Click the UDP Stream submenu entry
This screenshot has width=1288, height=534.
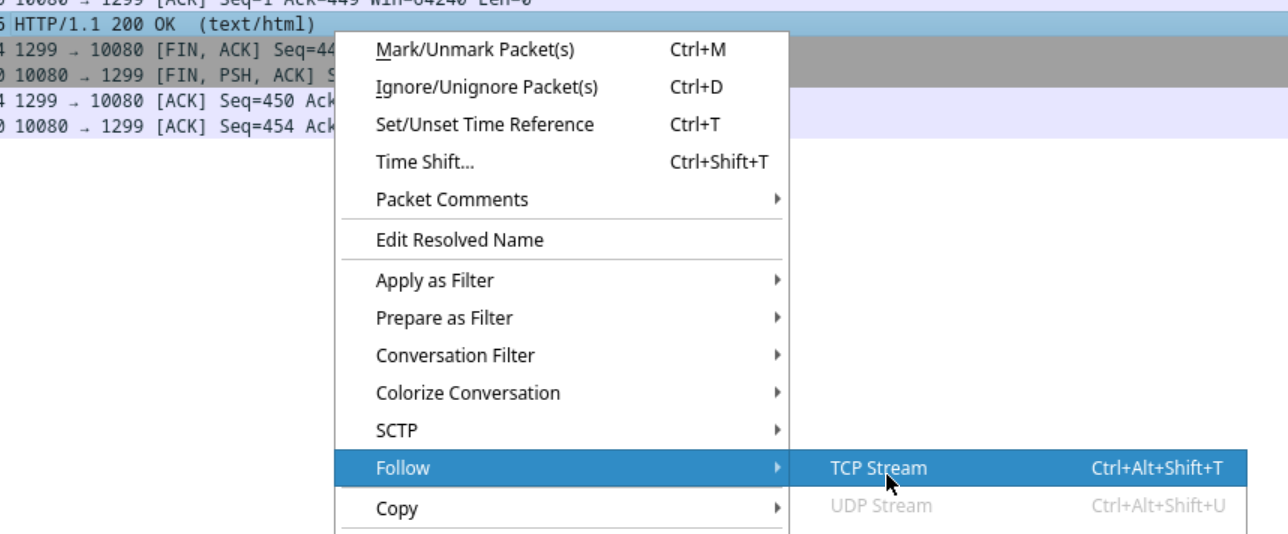(x=880, y=506)
